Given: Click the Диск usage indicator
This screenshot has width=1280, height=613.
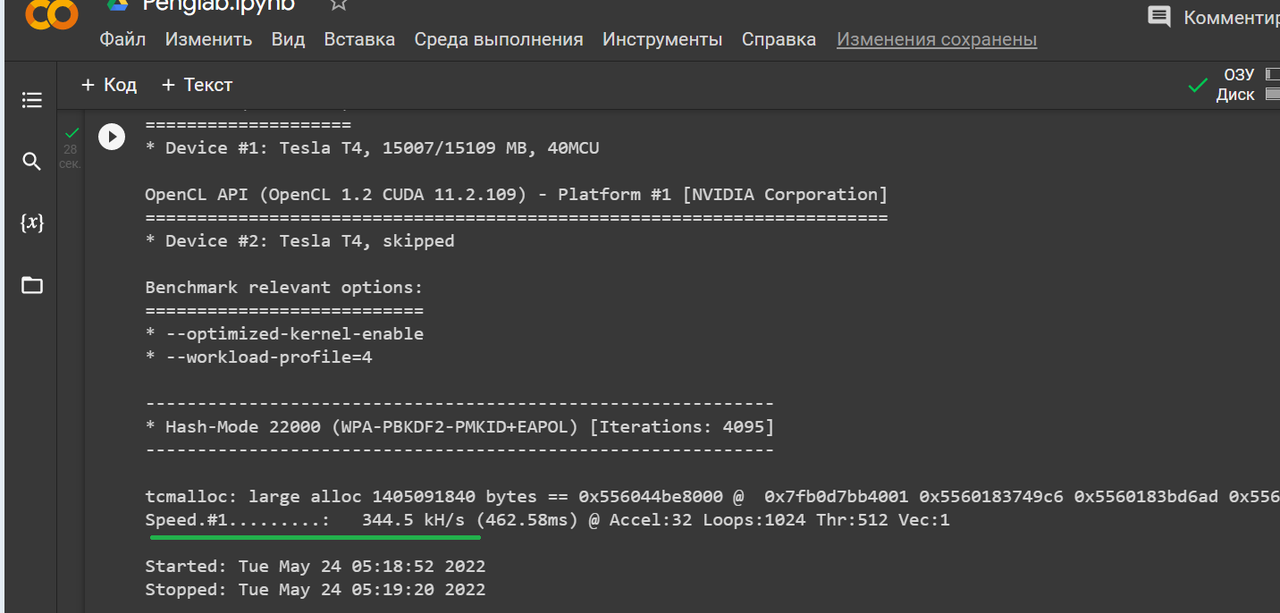Looking at the screenshot, I should [x=1247, y=95].
